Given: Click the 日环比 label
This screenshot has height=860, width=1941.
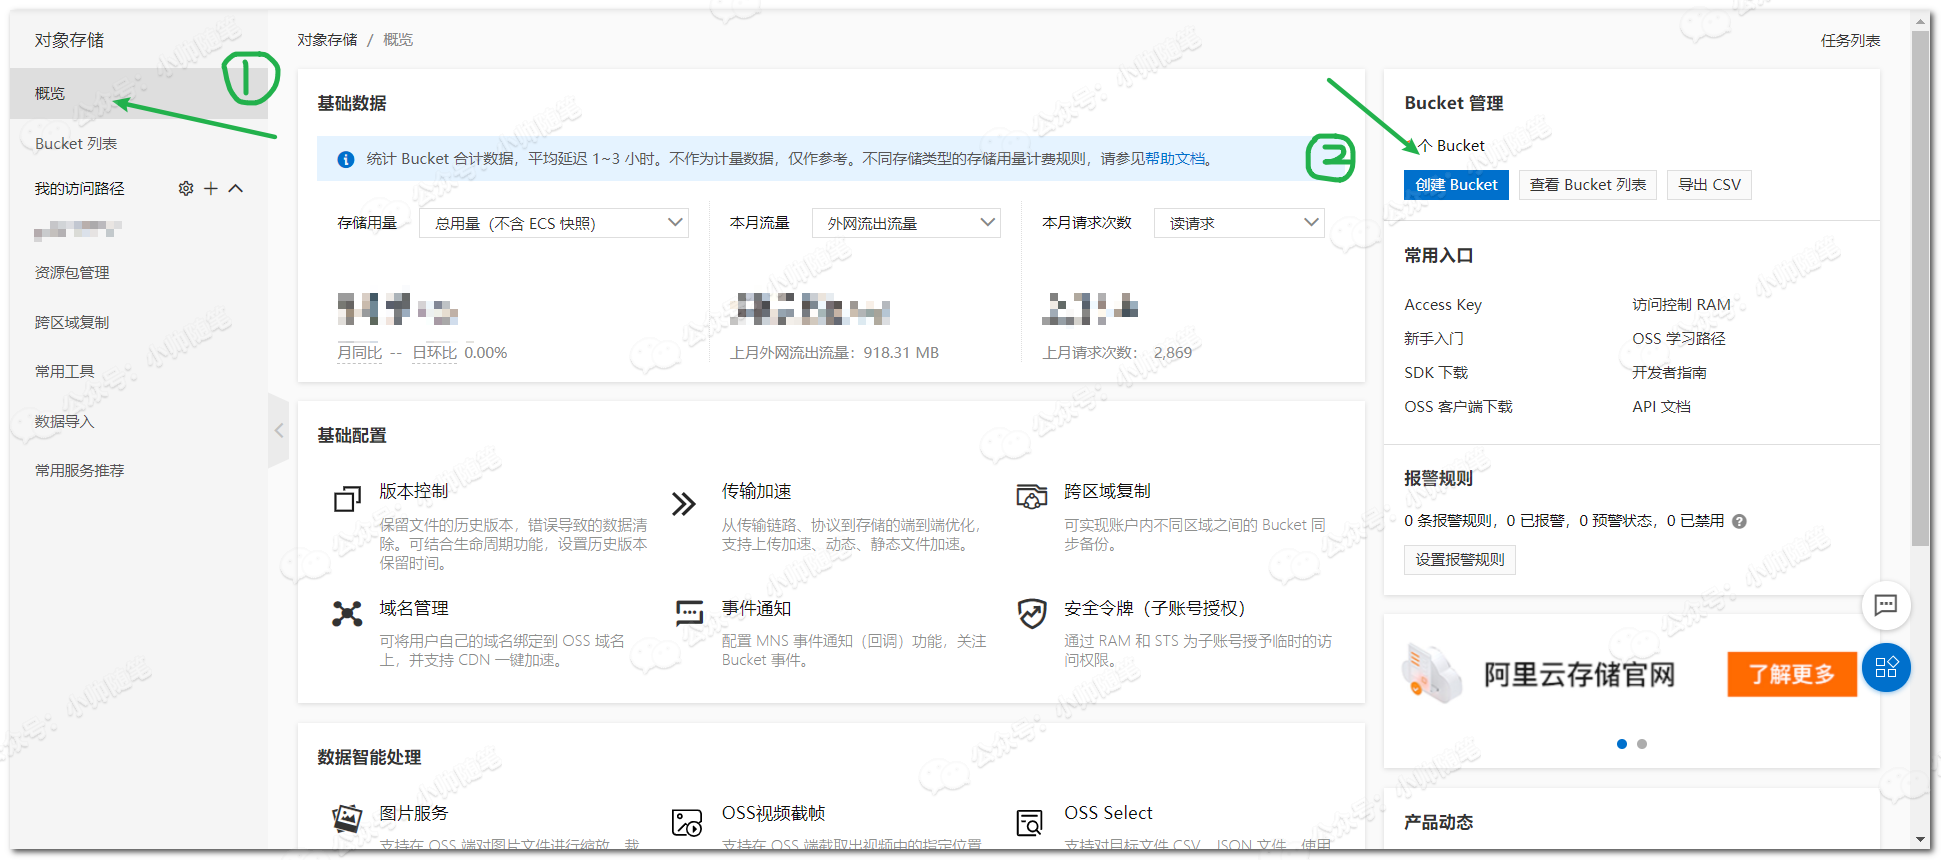Looking at the screenshot, I should click(x=434, y=353).
